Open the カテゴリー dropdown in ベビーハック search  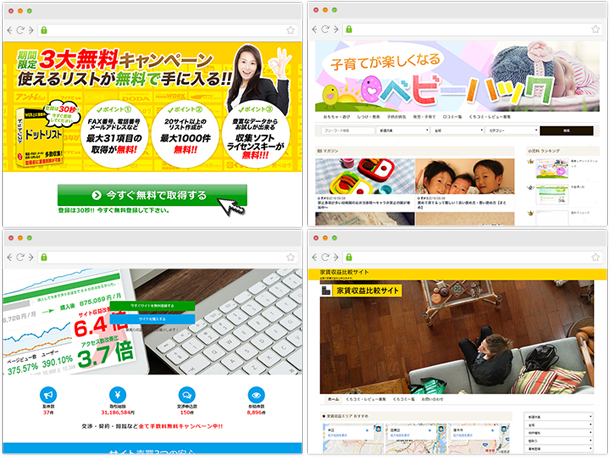click(x=512, y=131)
